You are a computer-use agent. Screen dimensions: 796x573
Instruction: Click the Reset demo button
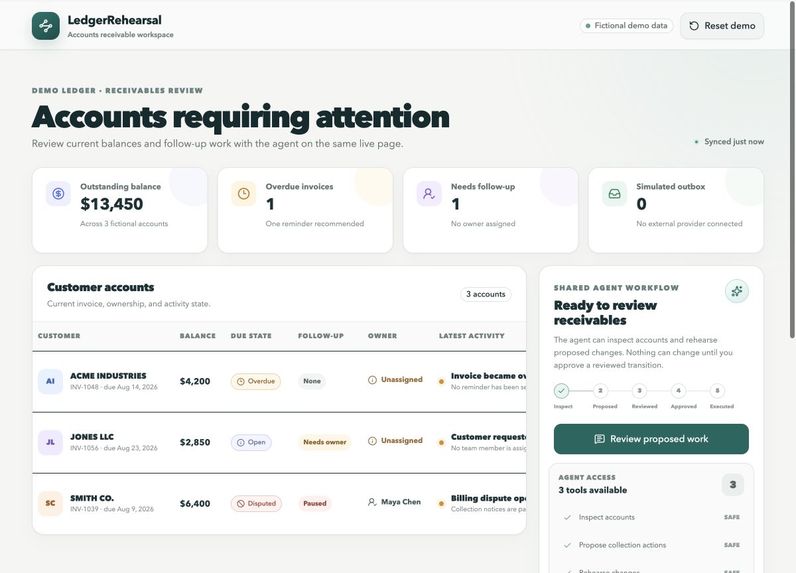tap(722, 26)
